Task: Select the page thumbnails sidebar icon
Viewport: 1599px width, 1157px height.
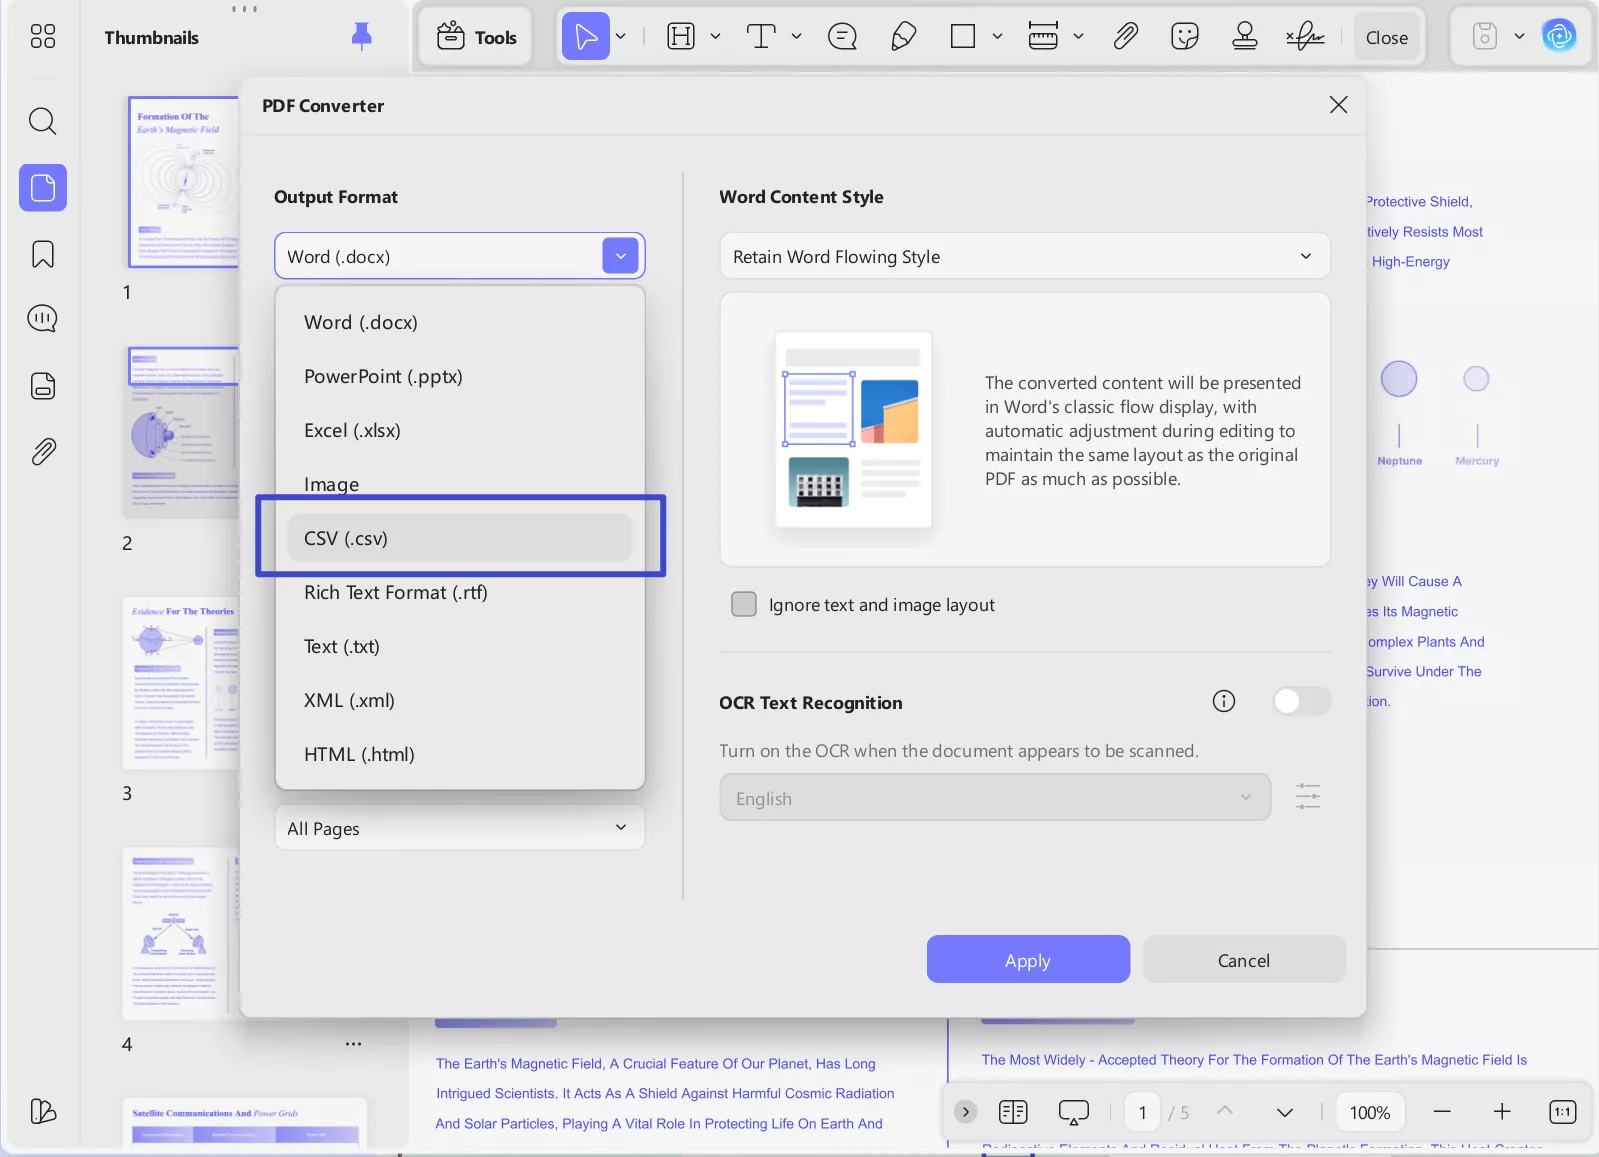Action: (43, 188)
